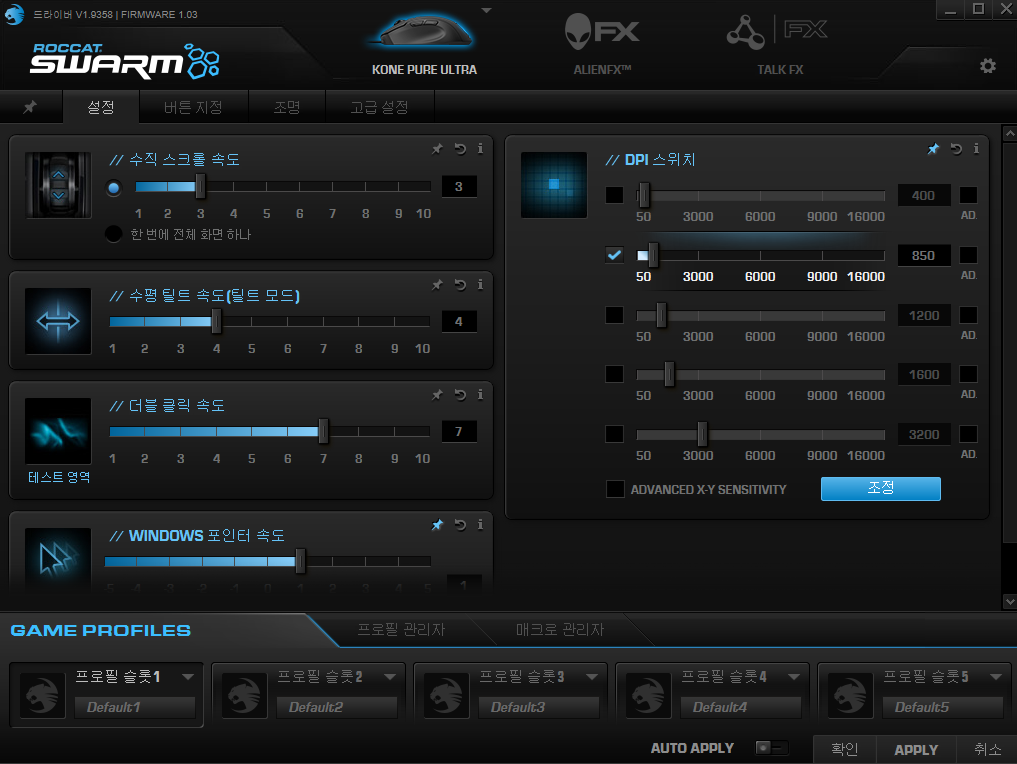1017x764 pixels.
Task: Uncheck the 850 DPI level checkbox
Action: pyautogui.click(x=614, y=255)
